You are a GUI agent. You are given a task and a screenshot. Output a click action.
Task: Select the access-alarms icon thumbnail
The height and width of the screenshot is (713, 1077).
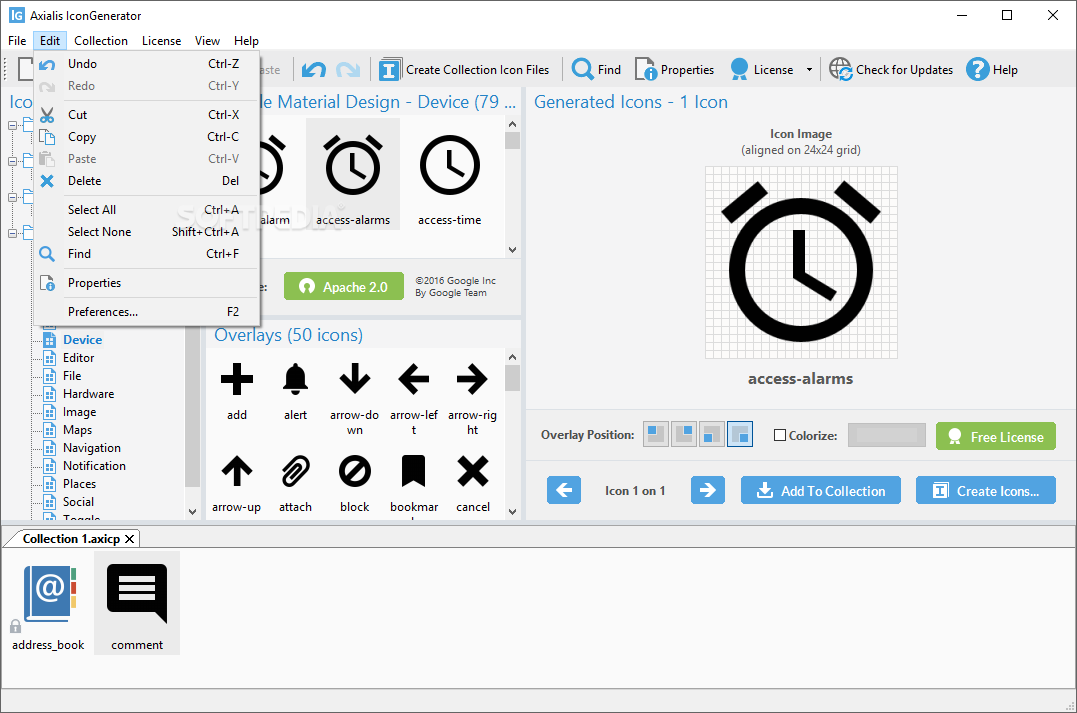[x=353, y=174]
